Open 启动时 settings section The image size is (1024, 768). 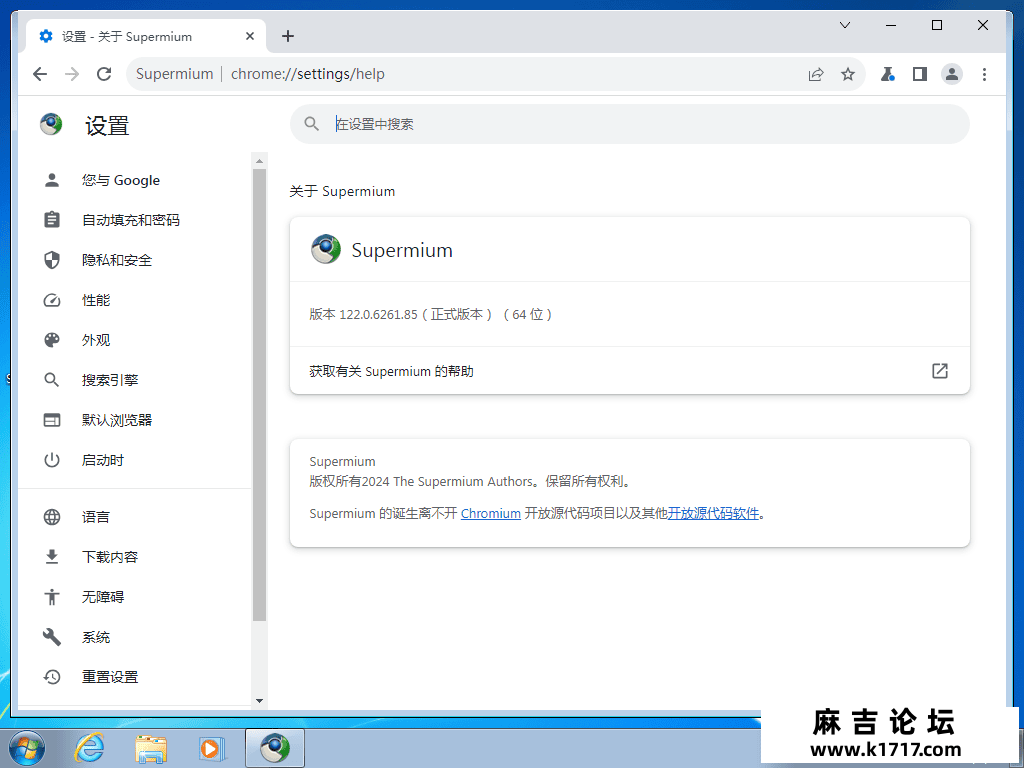tap(134, 460)
